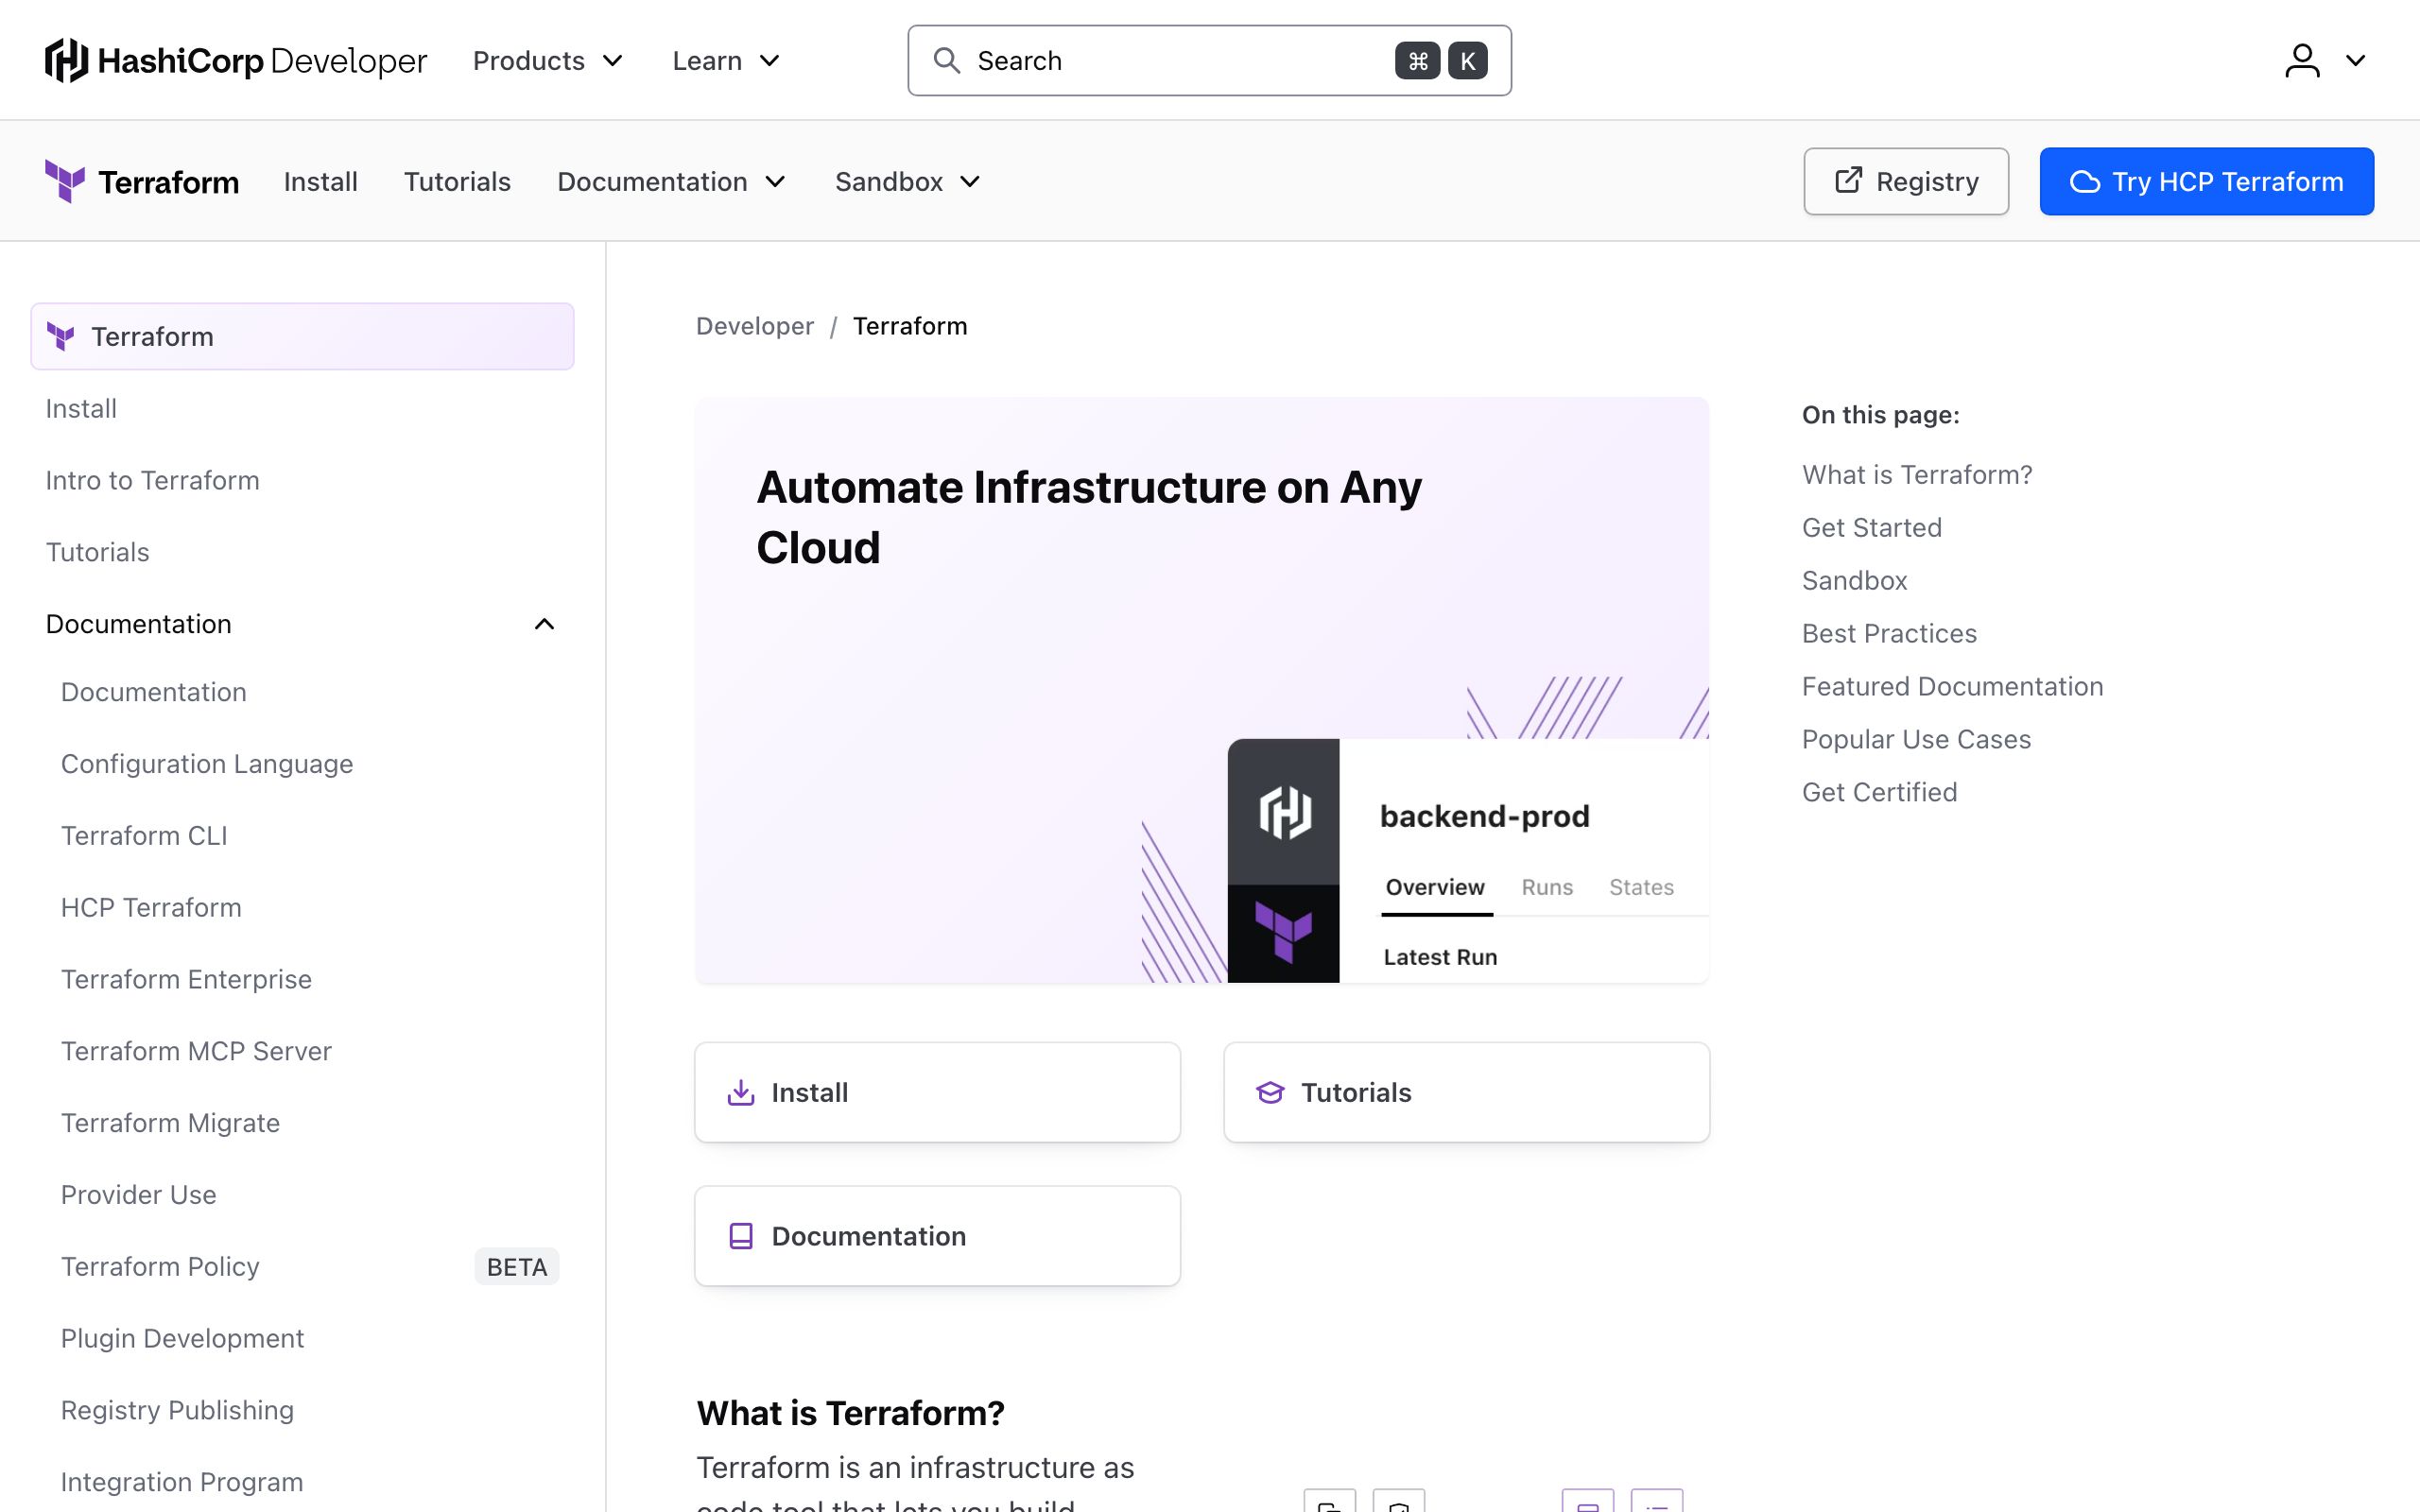This screenshot has height=1512, width=2420.
Task: Expand the Products dropdown
Action: tap(548, 60)
